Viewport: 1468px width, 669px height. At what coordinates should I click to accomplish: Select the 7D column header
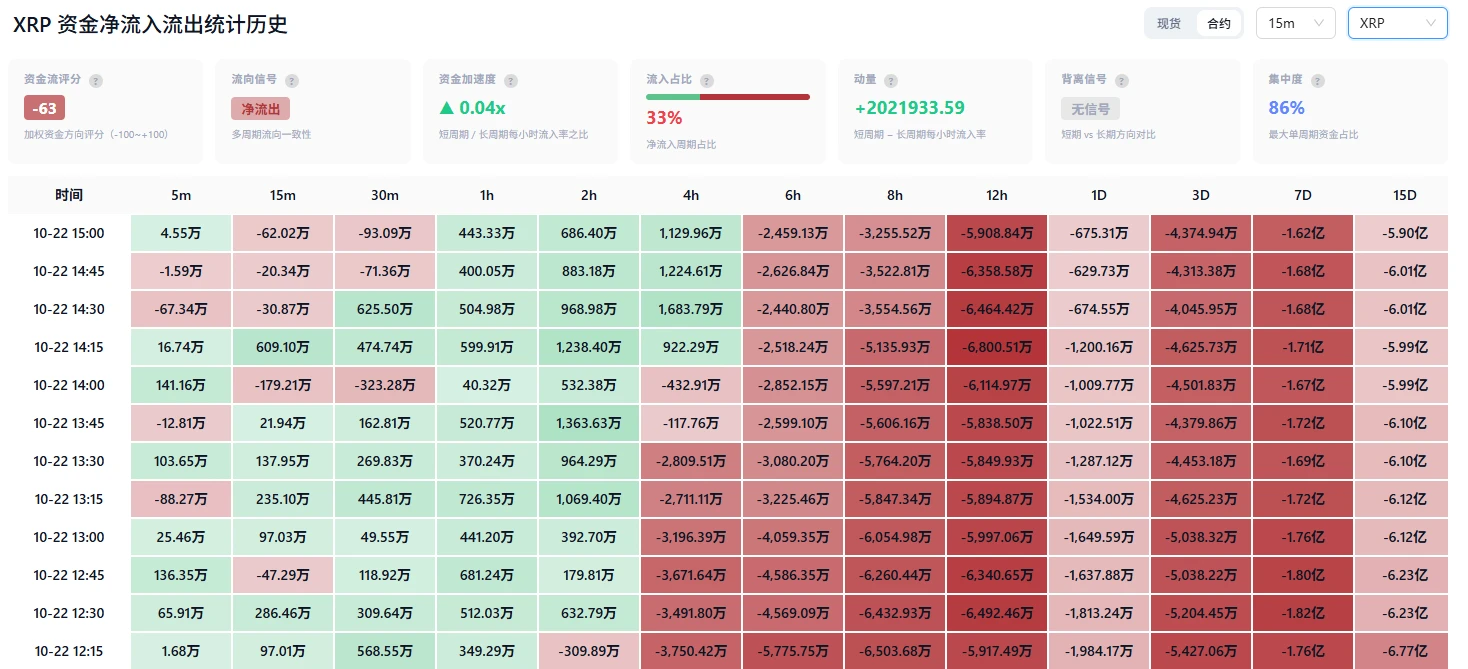(x=1303, y=195)
